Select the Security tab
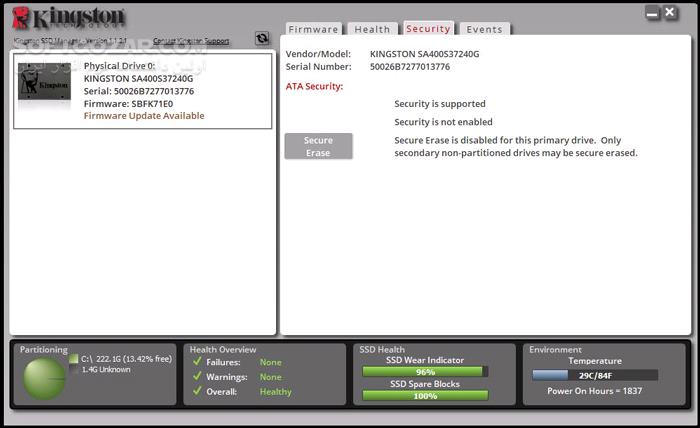Screen dimensions: 700x428 (x=429, y=29)
